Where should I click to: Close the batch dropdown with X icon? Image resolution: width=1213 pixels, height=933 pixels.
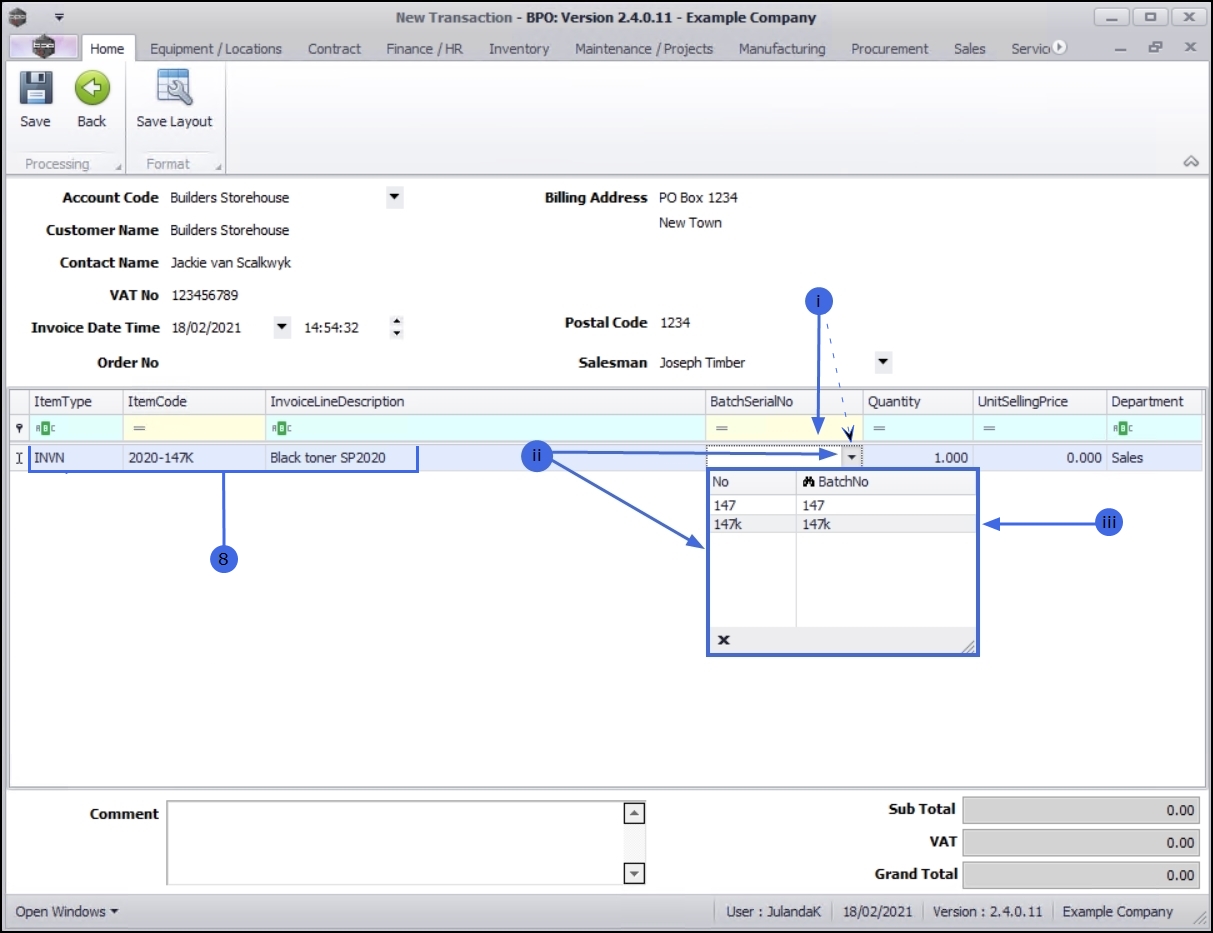coord(723,640)
